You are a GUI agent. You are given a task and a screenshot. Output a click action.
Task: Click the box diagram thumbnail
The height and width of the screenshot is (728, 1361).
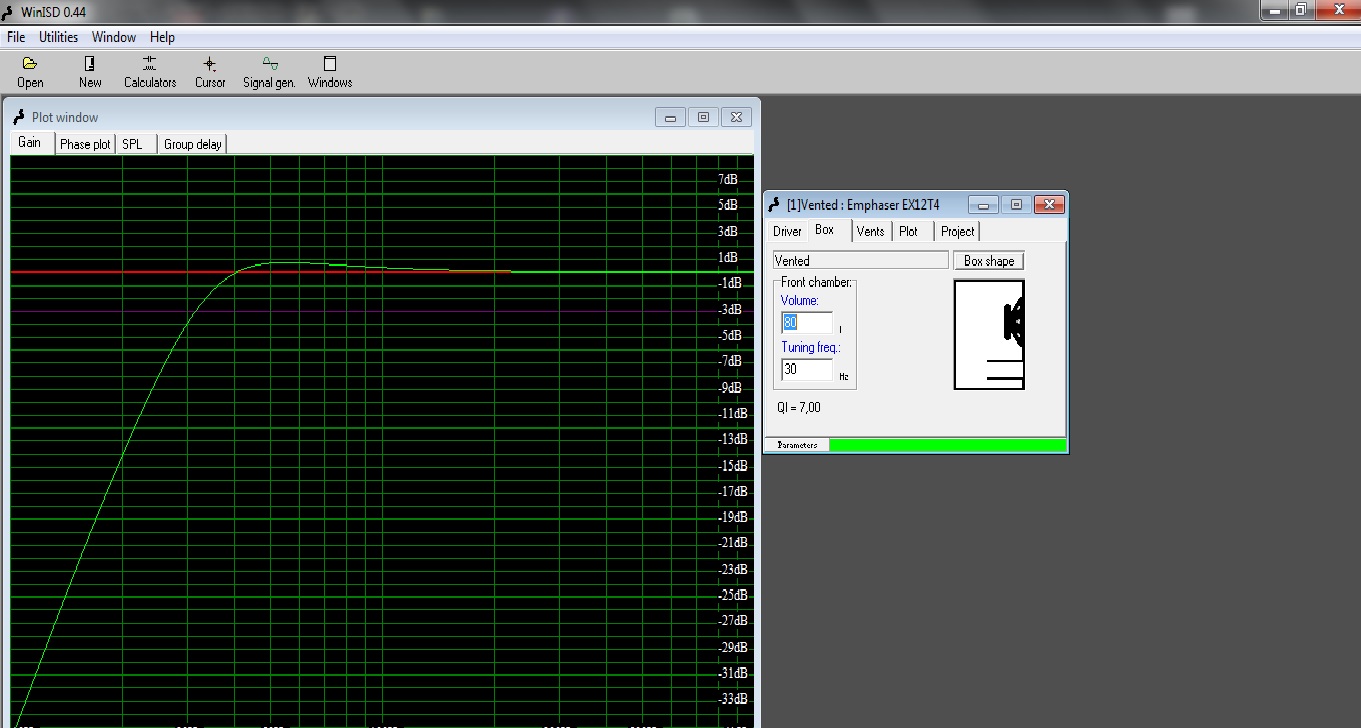coord(989,335)
